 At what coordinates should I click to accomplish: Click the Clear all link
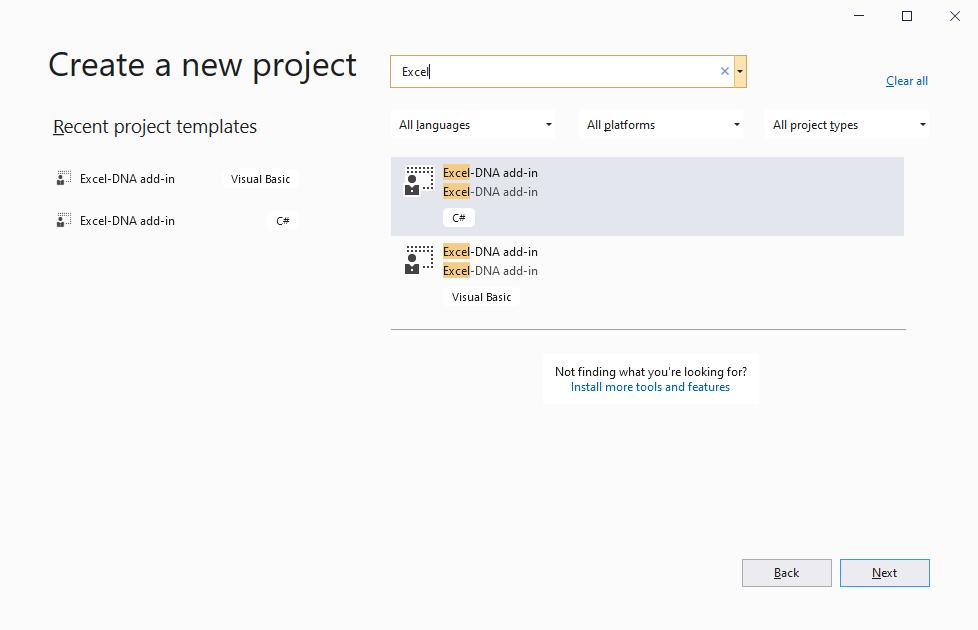[x=906, y=81]
